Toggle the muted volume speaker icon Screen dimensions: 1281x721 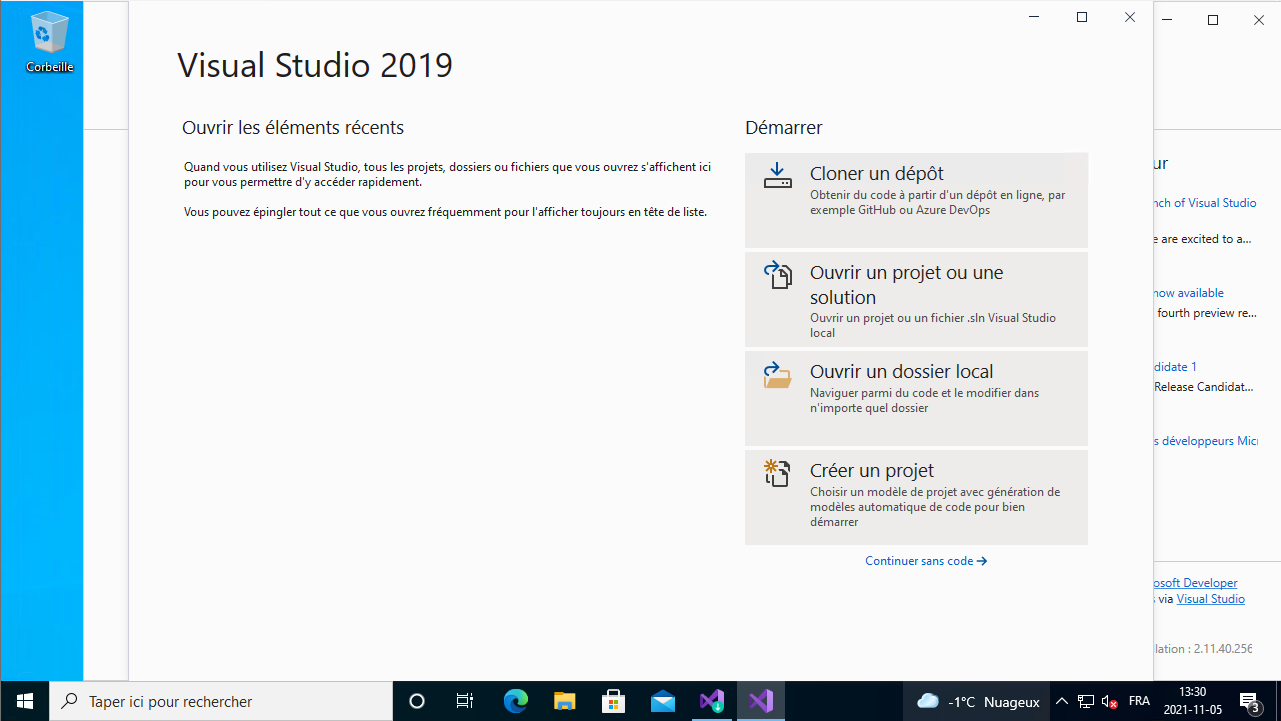click(x=1110, y=701)
